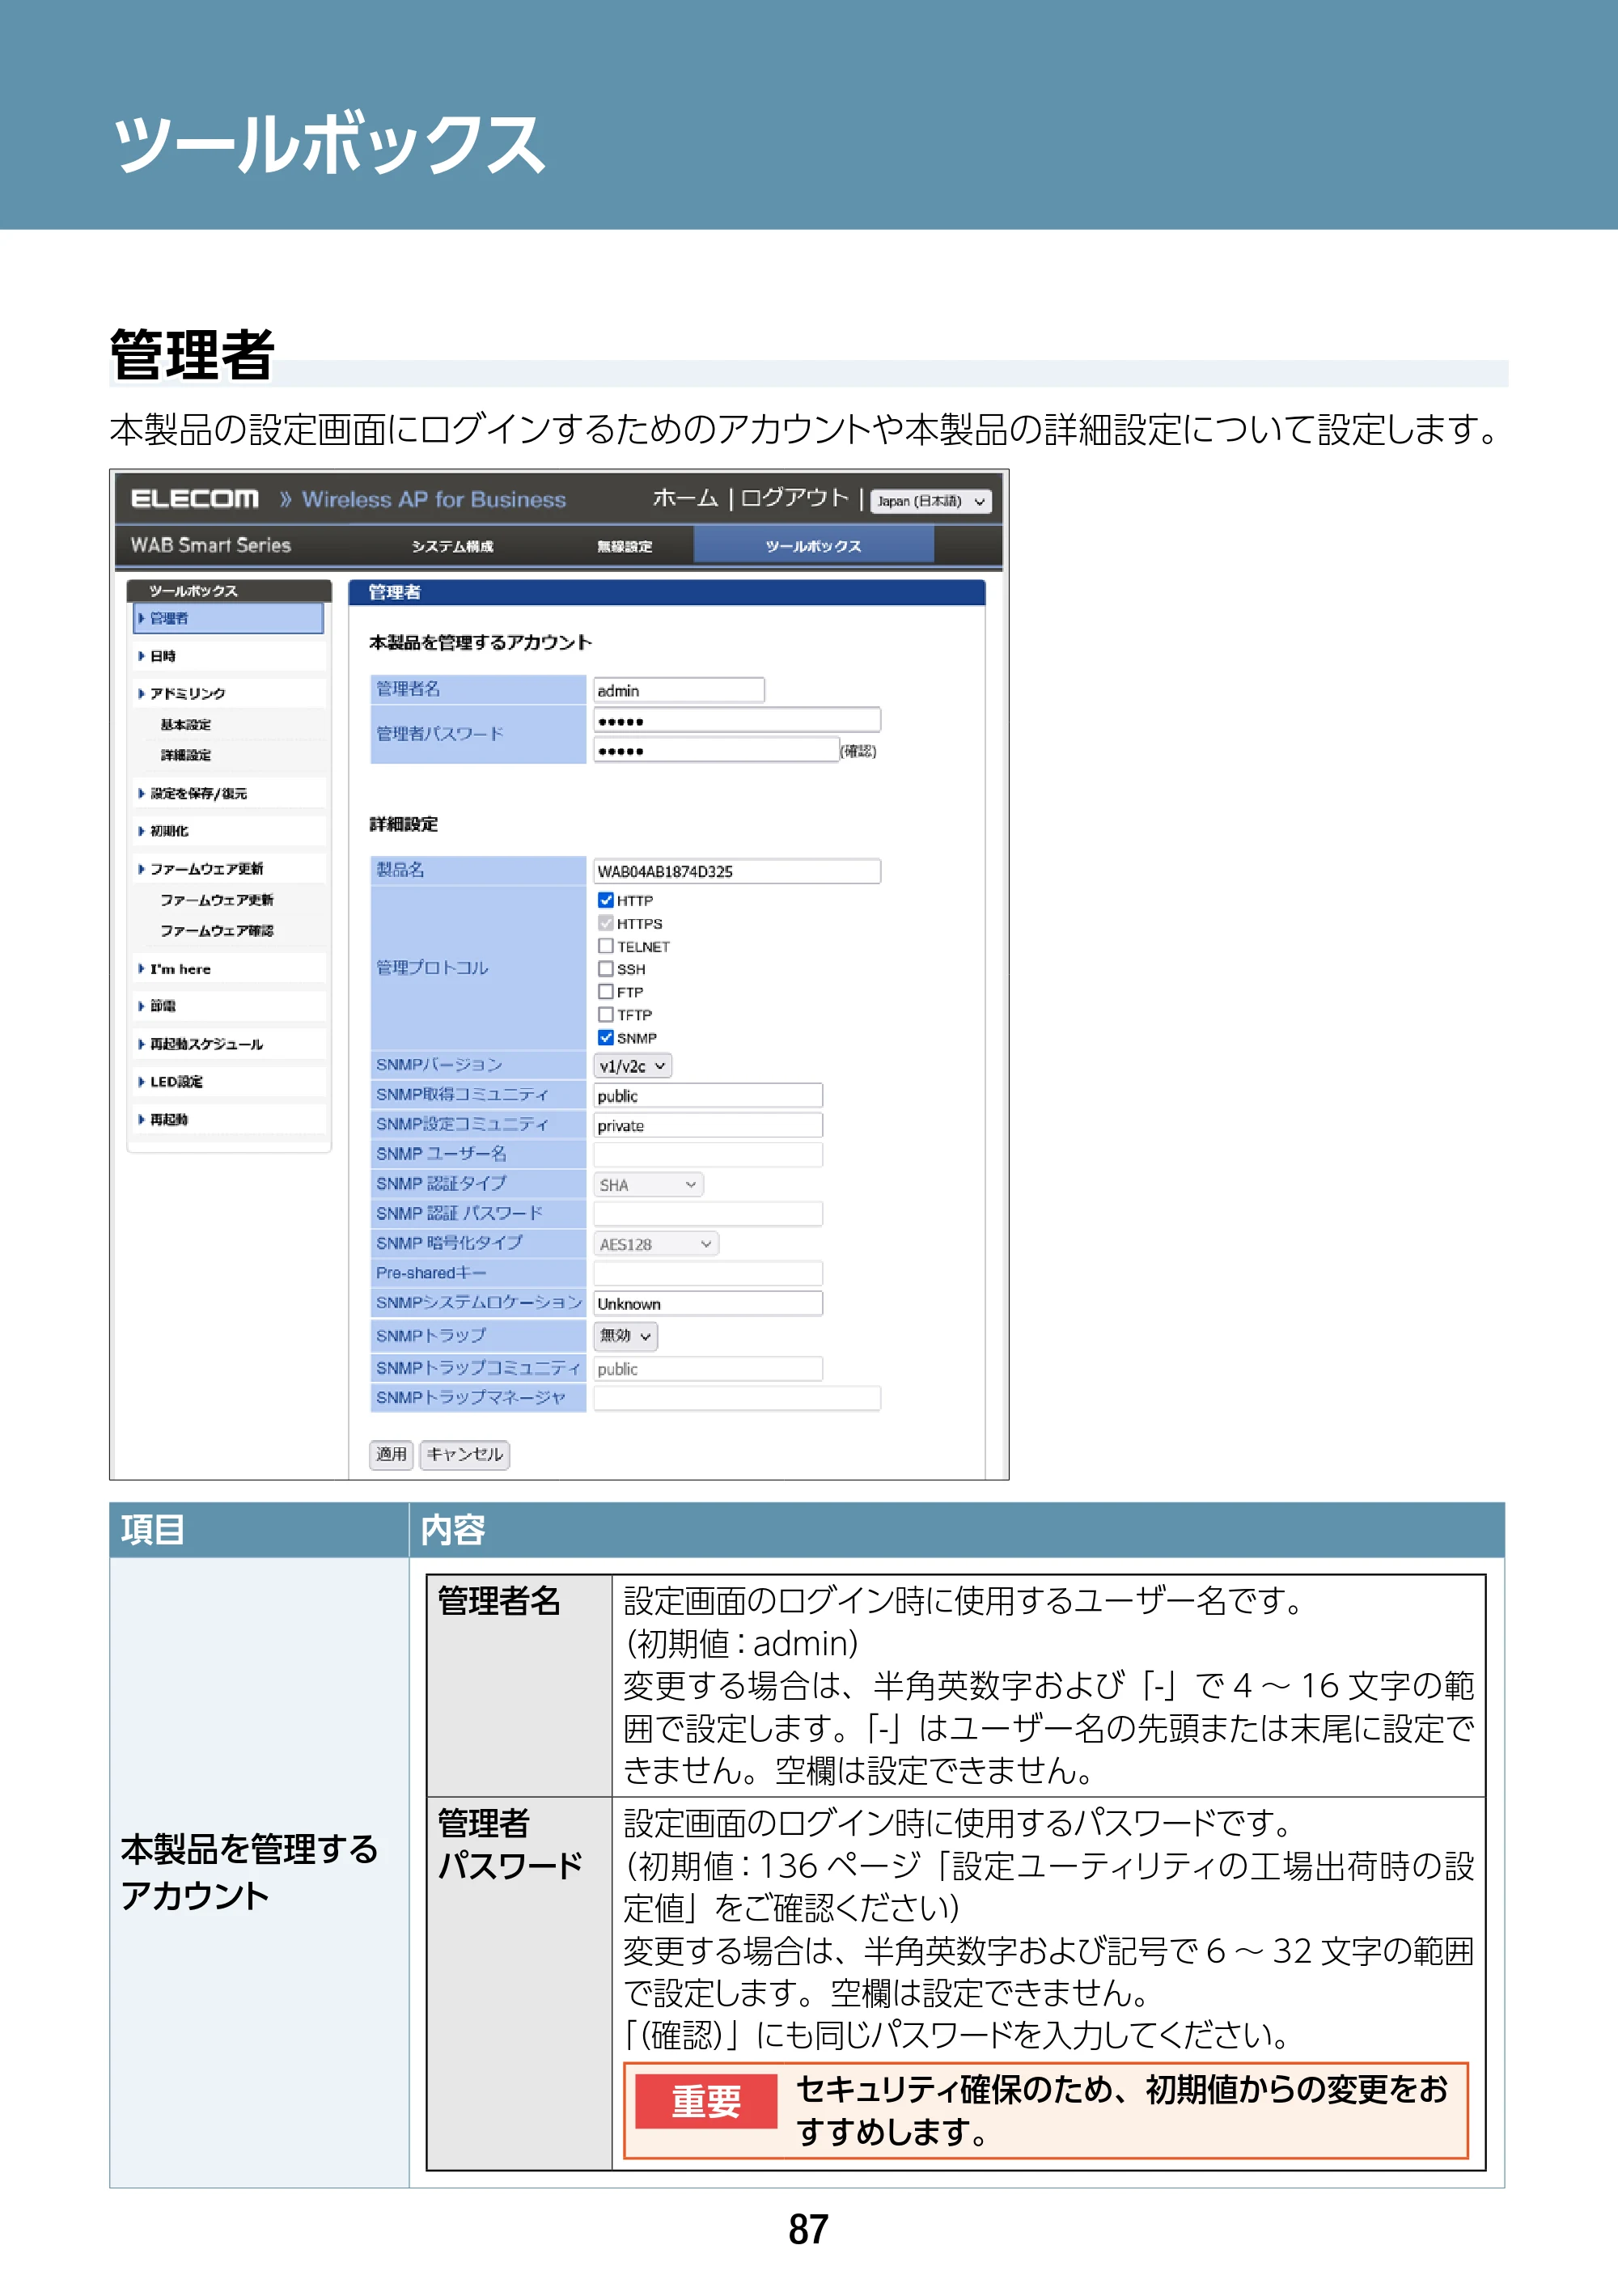Image resolution: width=1618 pixels, height=2296 pixels.
Task: Open 再起動スケジュール in the sidebar
Action: pos(228,1044)
